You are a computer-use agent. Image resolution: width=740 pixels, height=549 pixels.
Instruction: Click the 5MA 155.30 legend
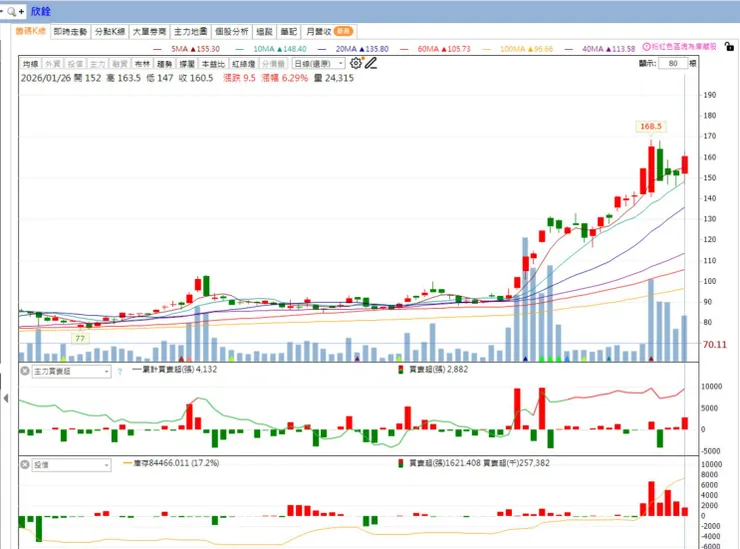coord(186,49)
